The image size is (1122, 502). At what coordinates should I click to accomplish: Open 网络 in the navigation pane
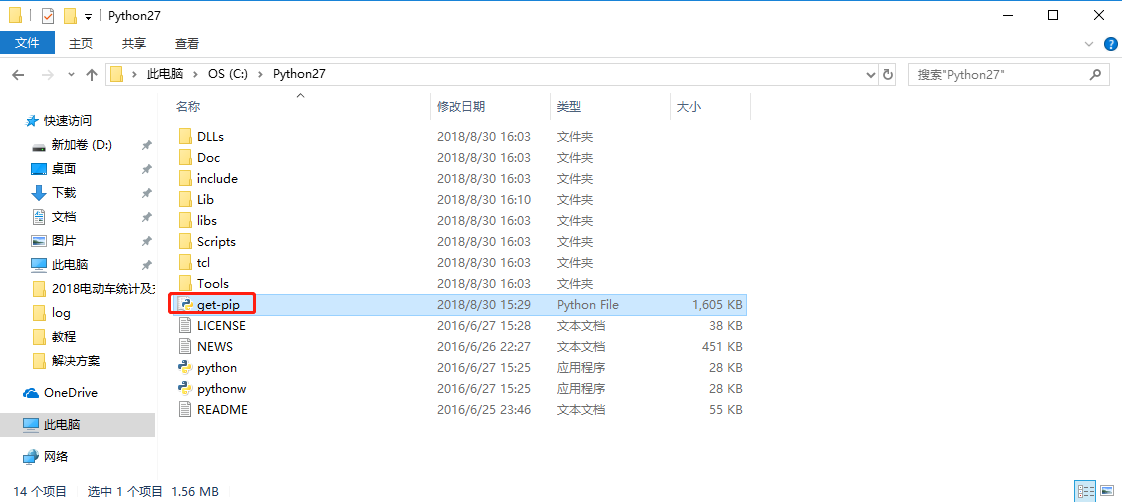click(x=56, y=456)
